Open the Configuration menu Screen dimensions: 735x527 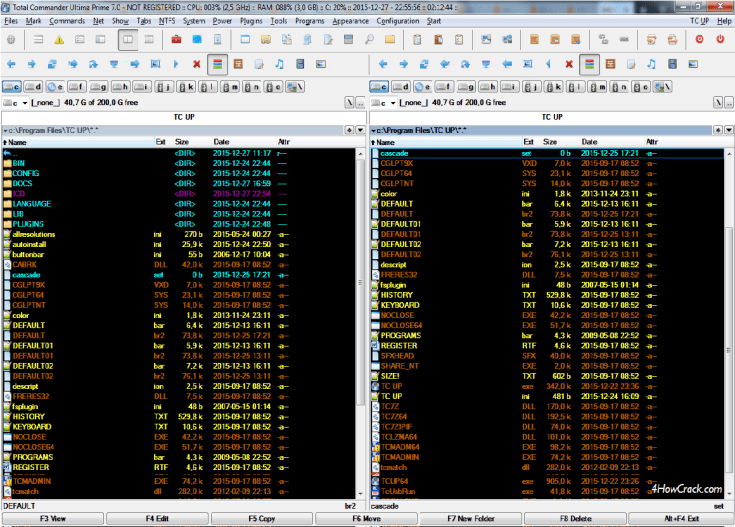tap(398, 21)
